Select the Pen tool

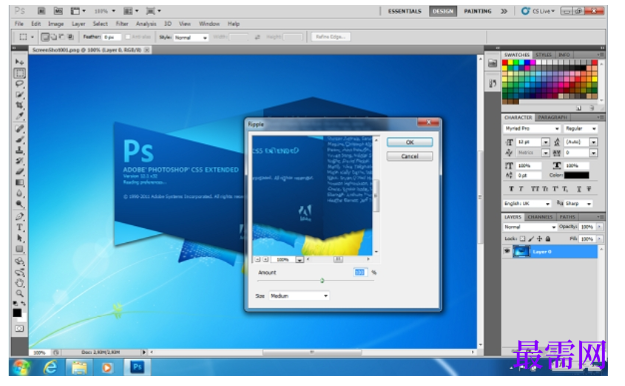19,217
